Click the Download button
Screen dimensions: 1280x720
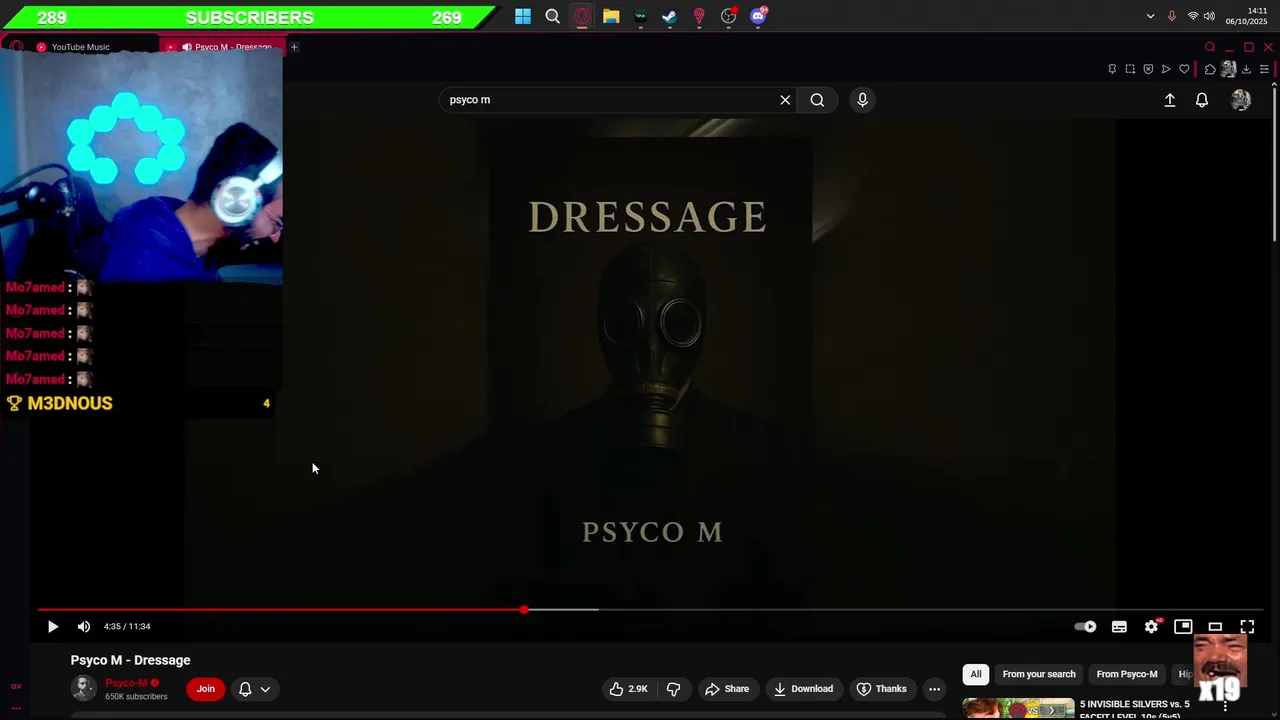(x=803, y=689)
